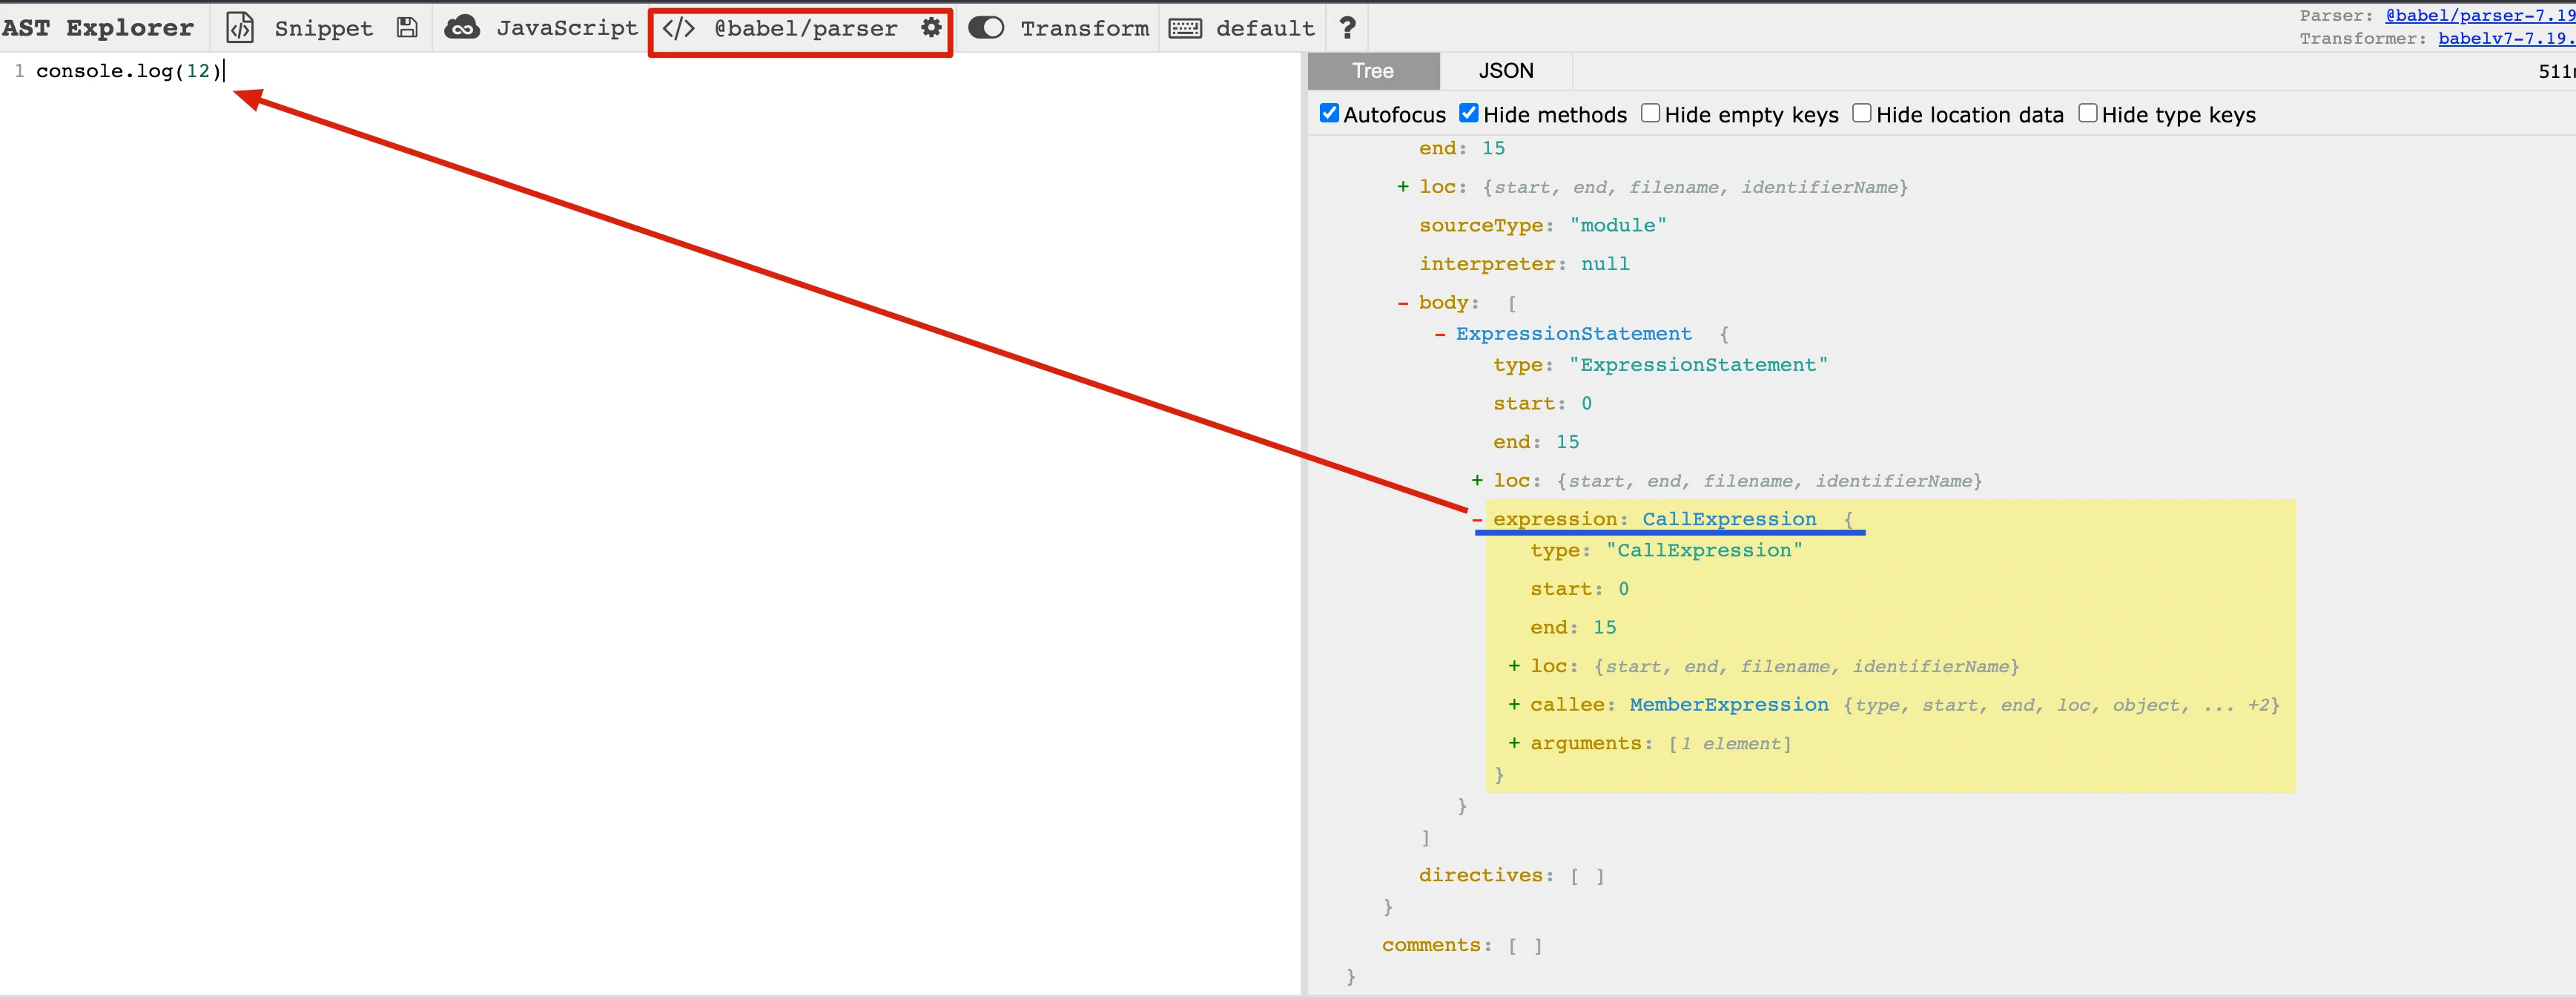Click the "CallExpression" type value

[x=1704, y=550]
